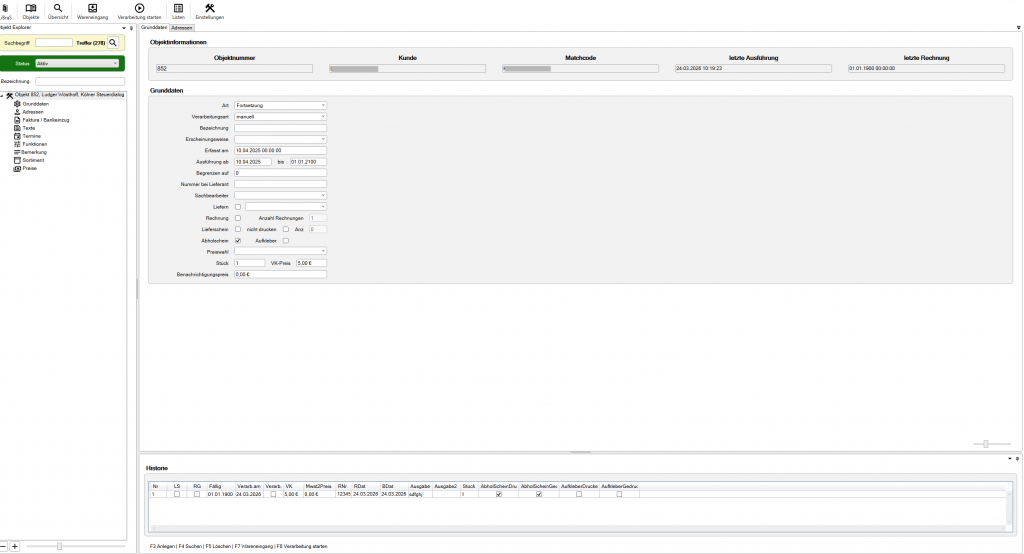Screen dimensions: 1024x554
Task: Switch to the Adressen tab
Action: tap(182, 28)
